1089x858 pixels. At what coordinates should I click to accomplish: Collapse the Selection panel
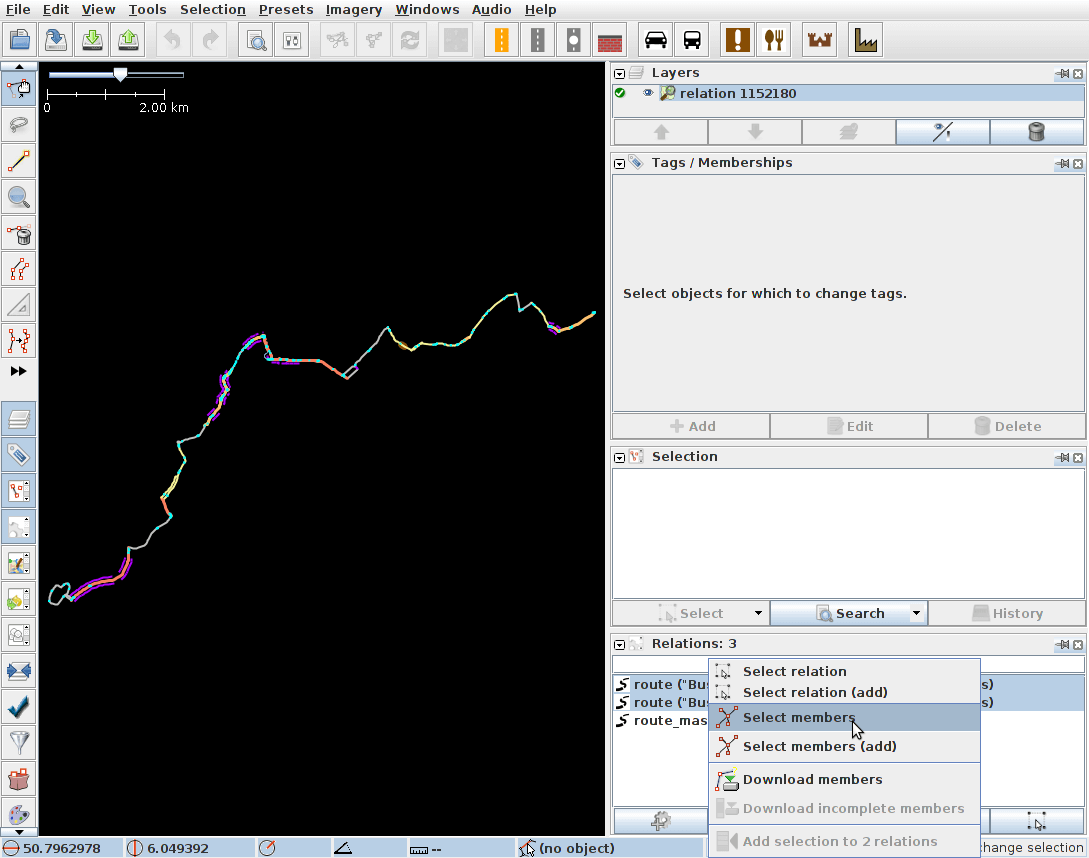620,458
